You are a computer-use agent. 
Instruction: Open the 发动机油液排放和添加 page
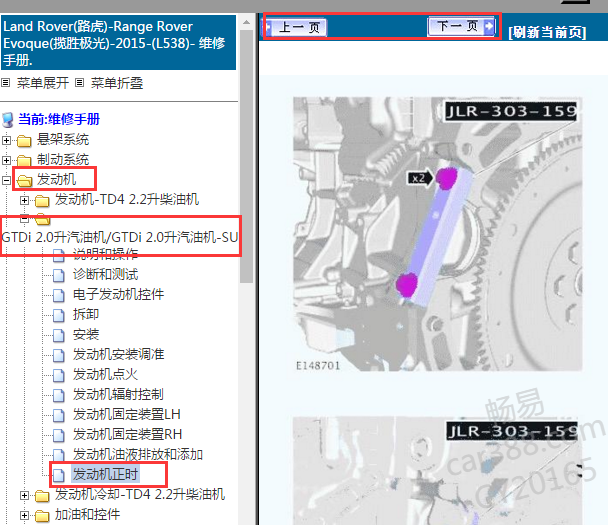pos(138,454)
